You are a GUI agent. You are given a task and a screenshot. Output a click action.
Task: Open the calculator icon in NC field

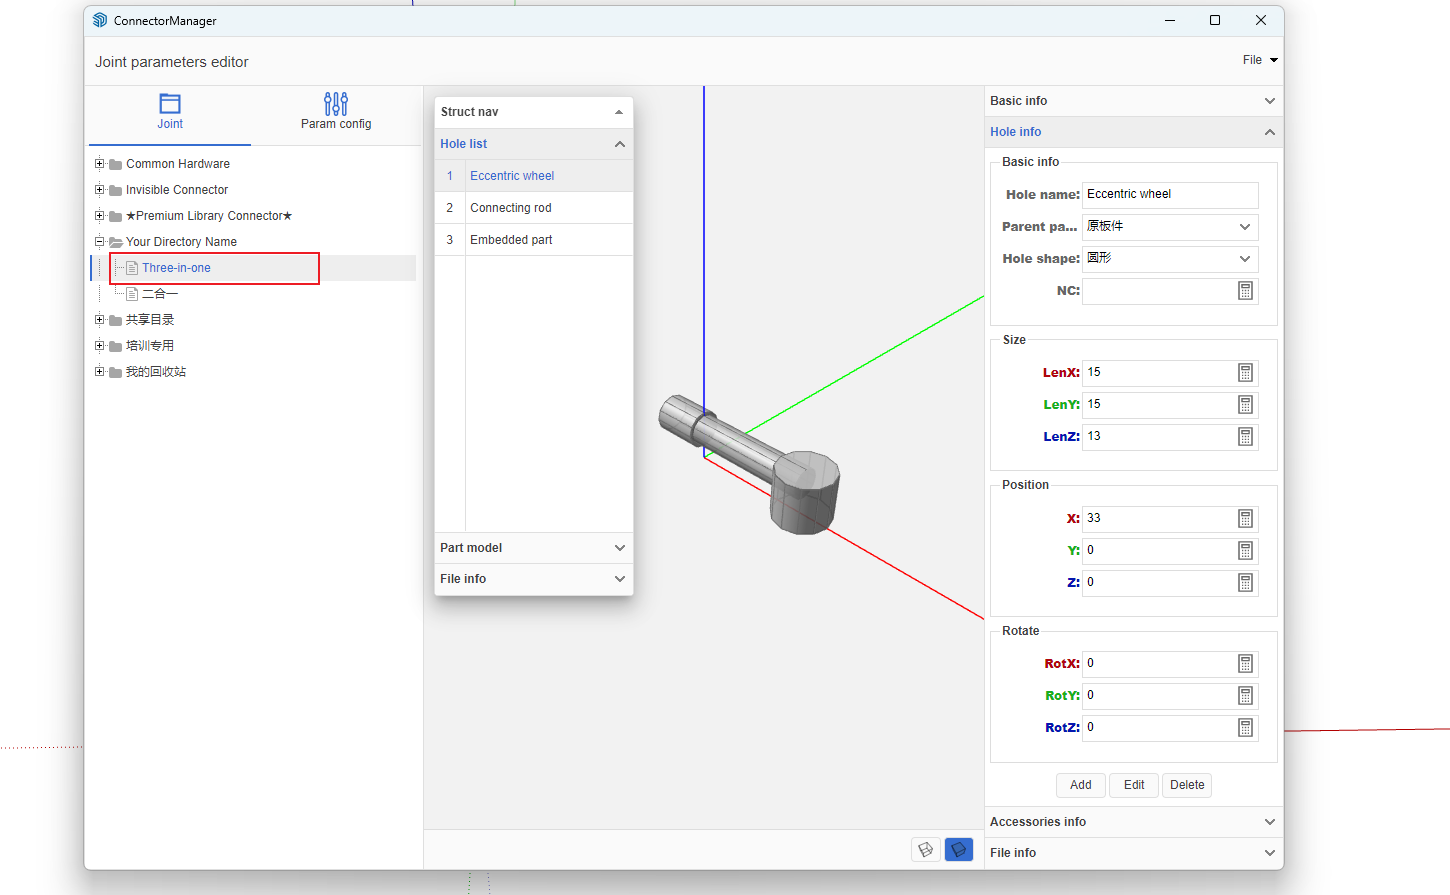[1245, 291]
